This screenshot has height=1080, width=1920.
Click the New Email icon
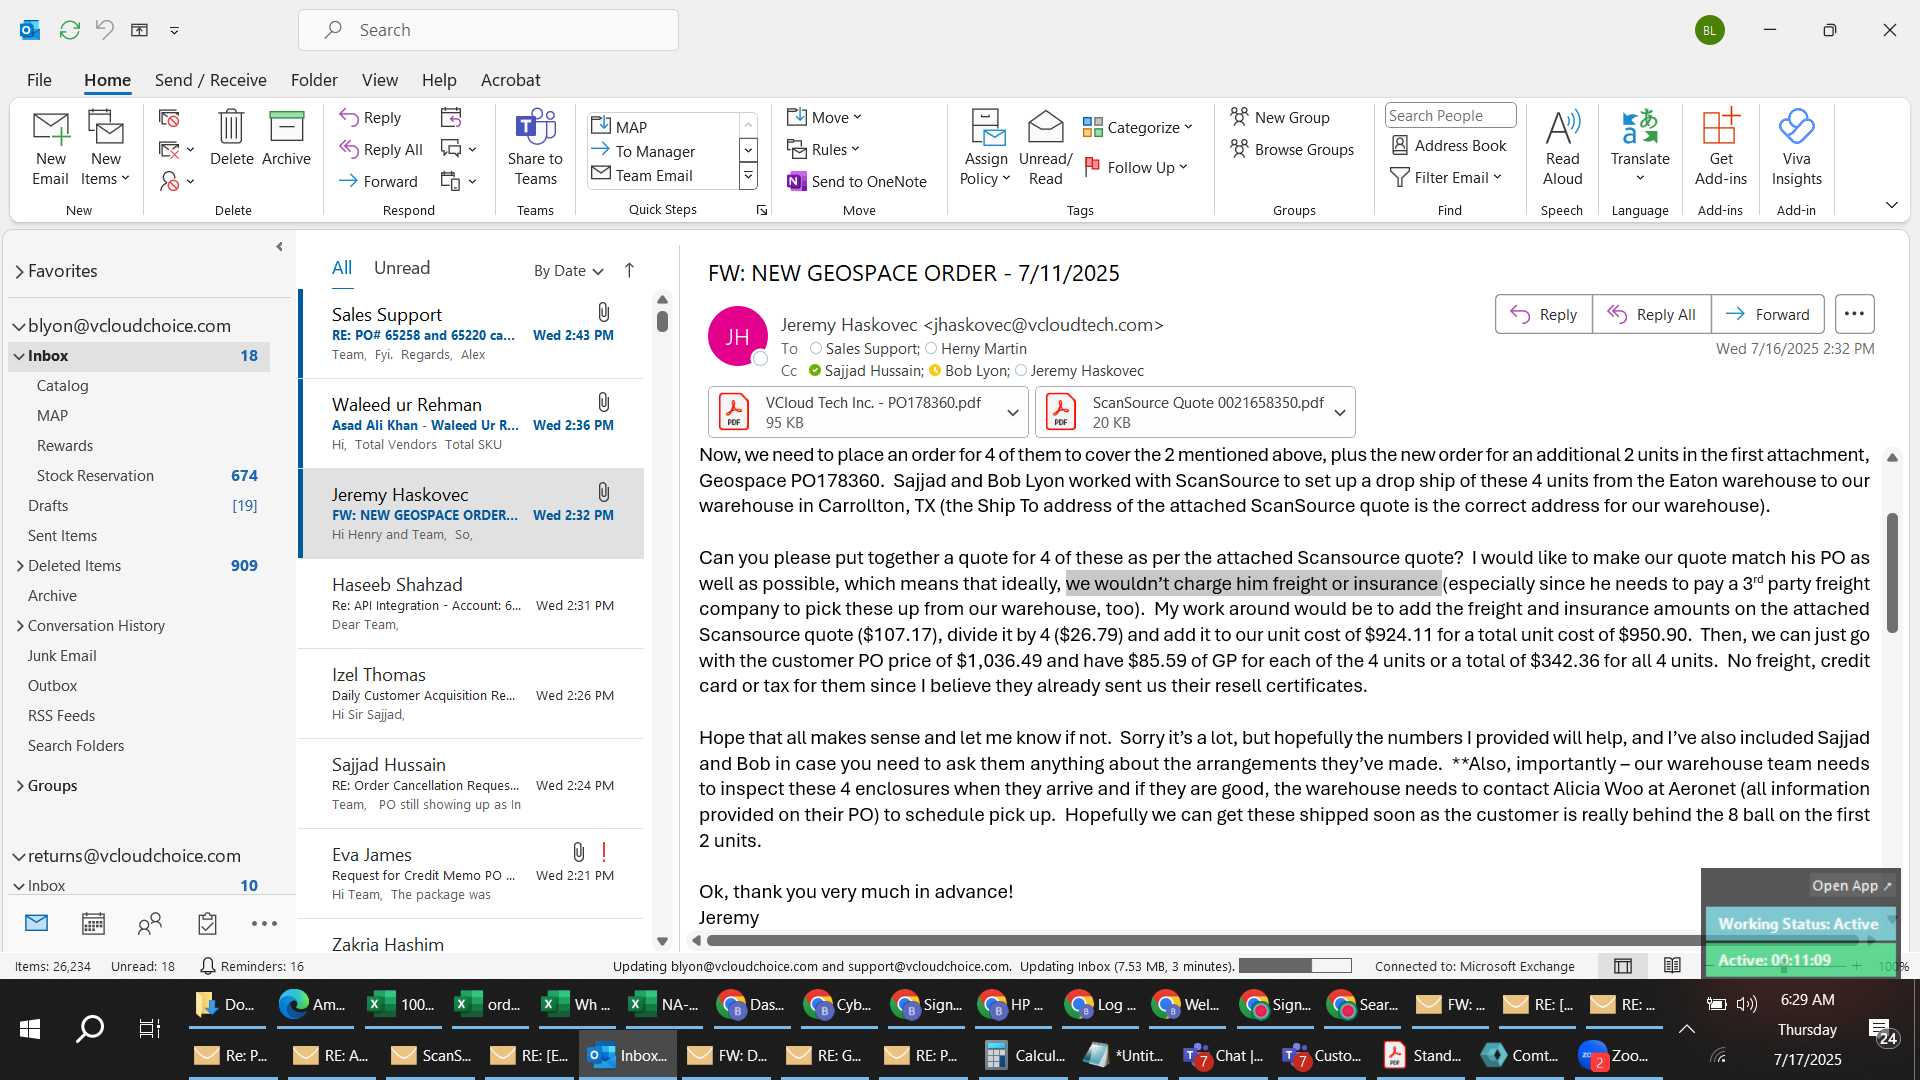tap(50, 148)
